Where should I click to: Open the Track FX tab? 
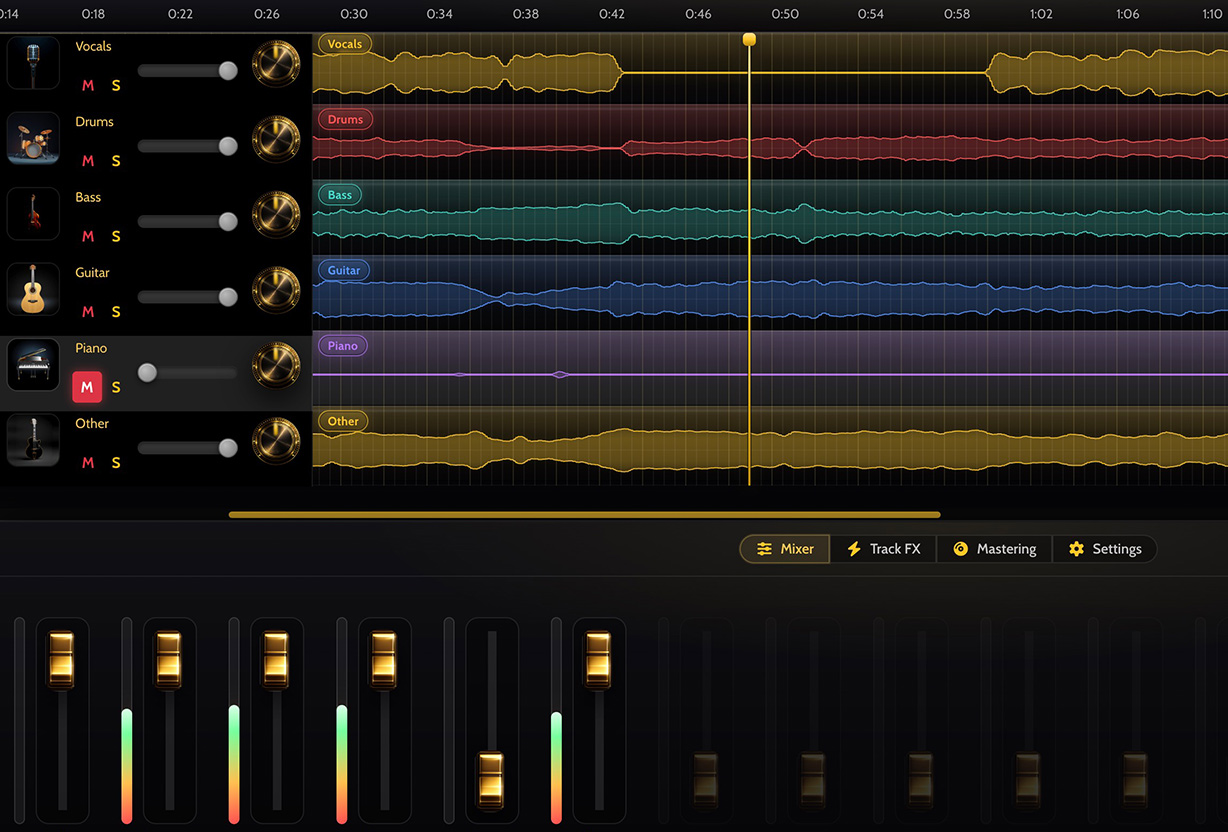click(x=884, y=548)
